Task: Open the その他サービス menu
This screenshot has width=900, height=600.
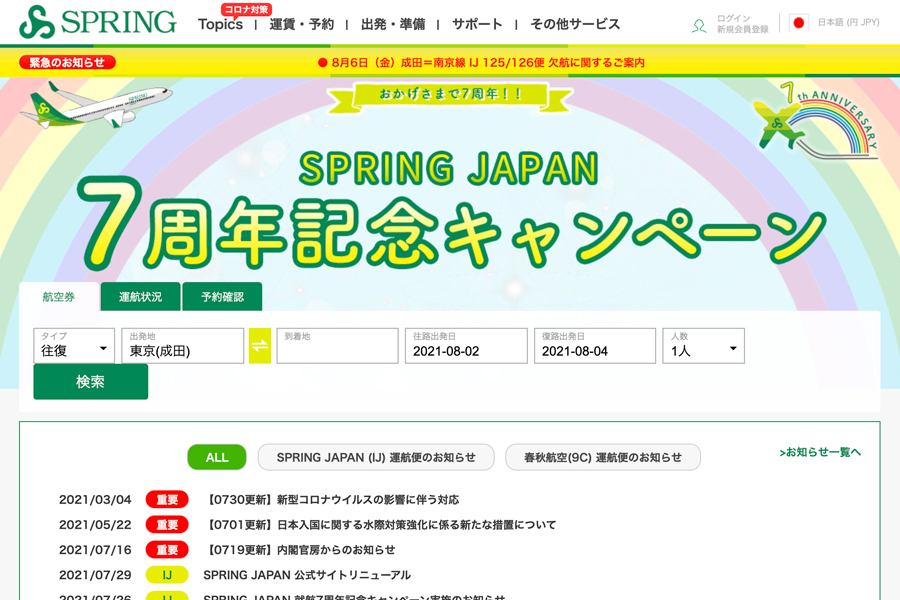Action: pyautogui.click(x=575, y=24)
